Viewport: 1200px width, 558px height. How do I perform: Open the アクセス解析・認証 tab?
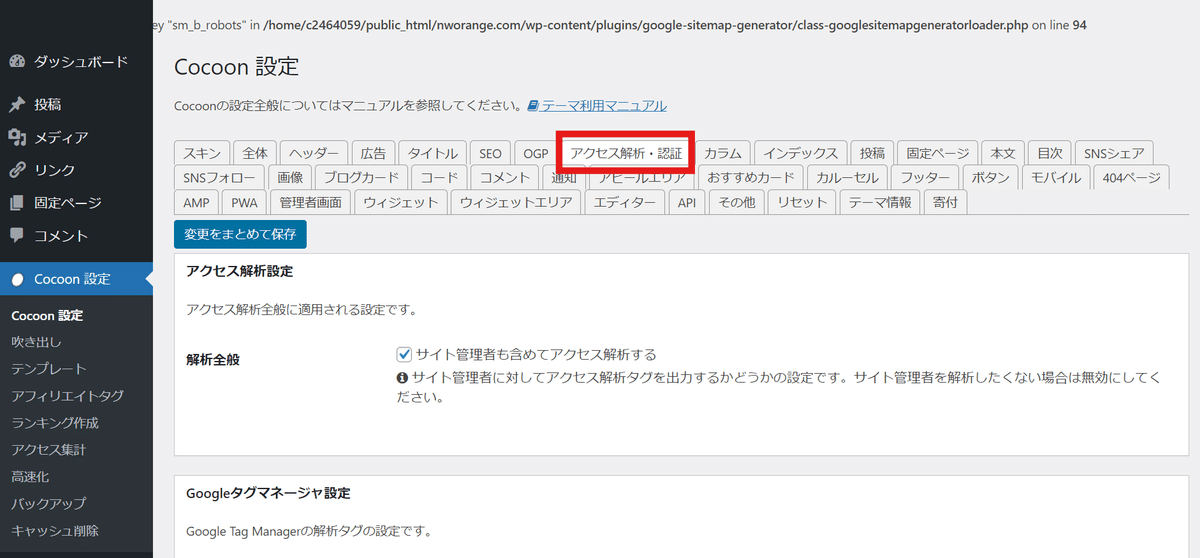626,153
